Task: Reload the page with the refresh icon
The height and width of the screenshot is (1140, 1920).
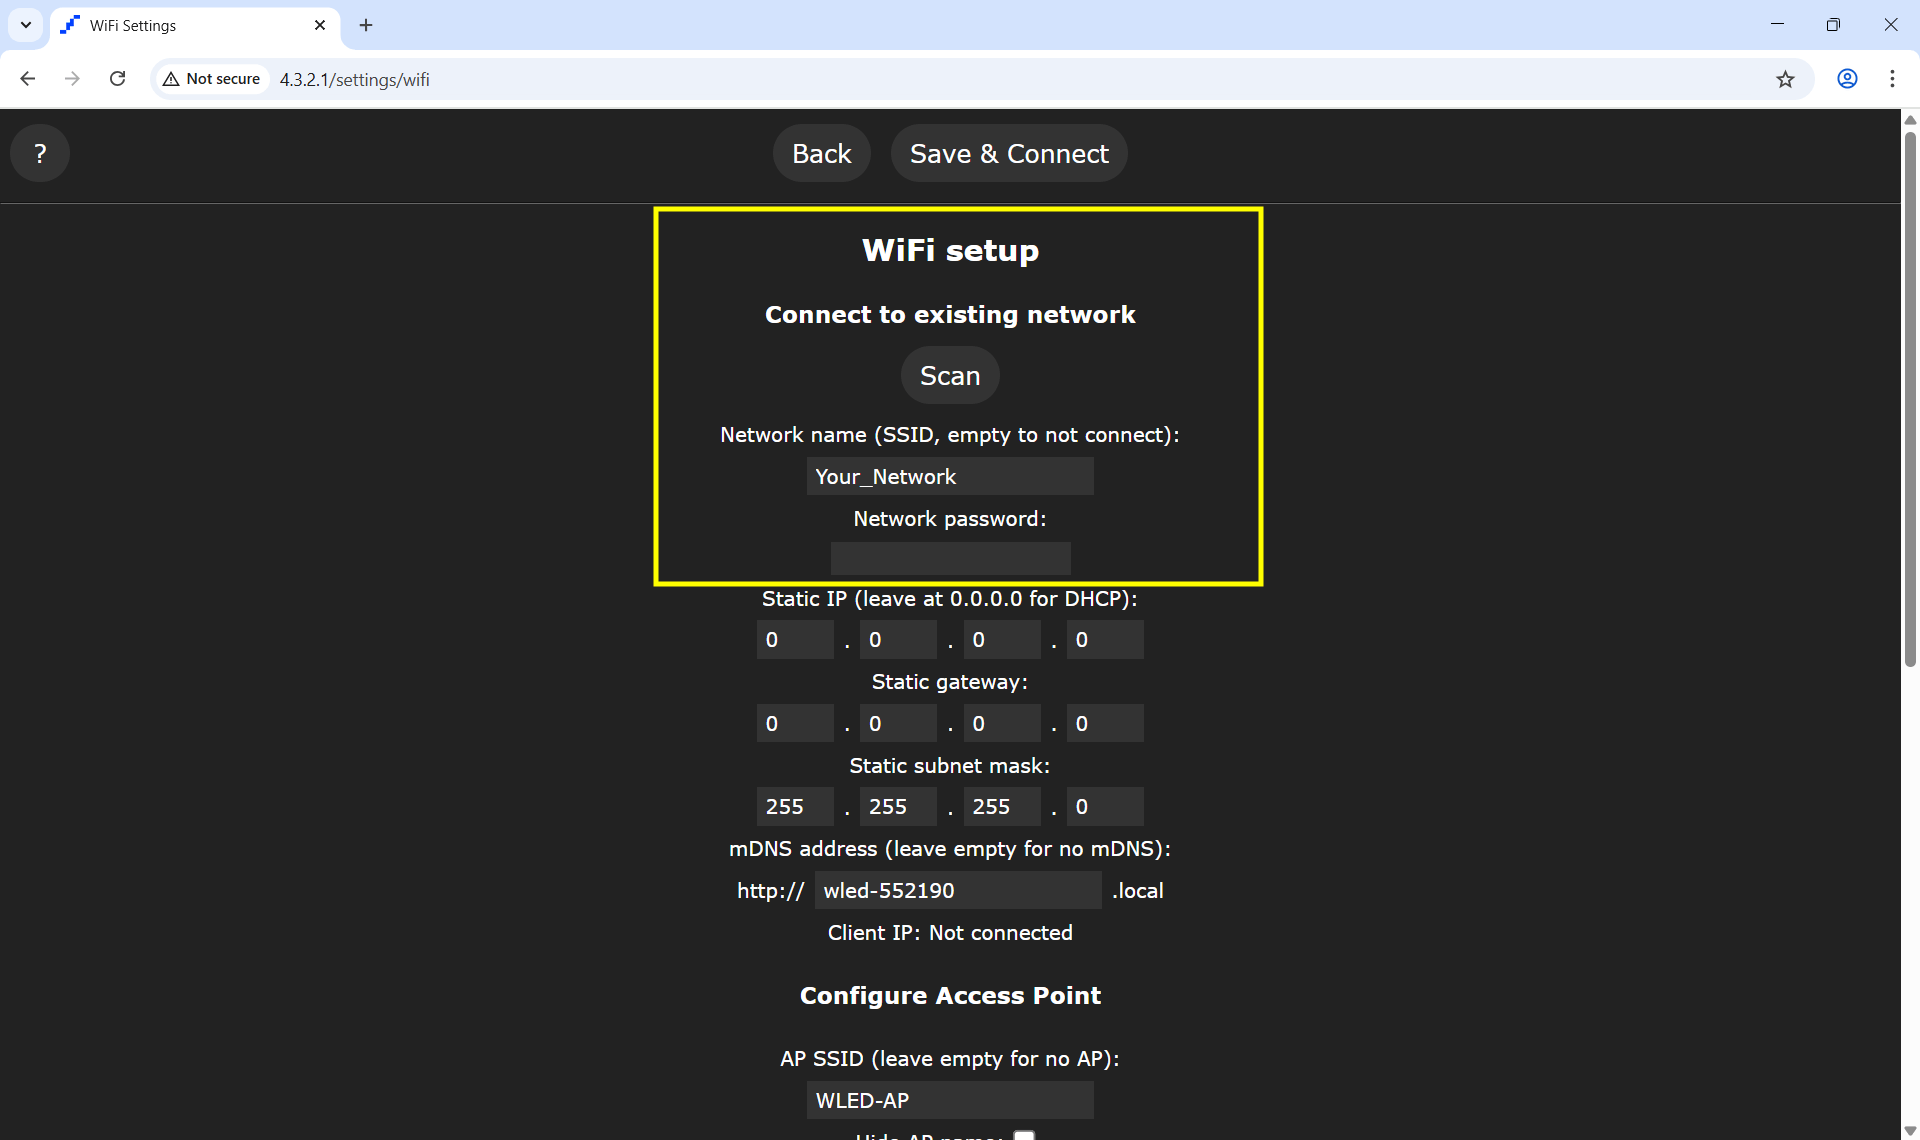Action: pyautogui.click(x=117, y=79)
